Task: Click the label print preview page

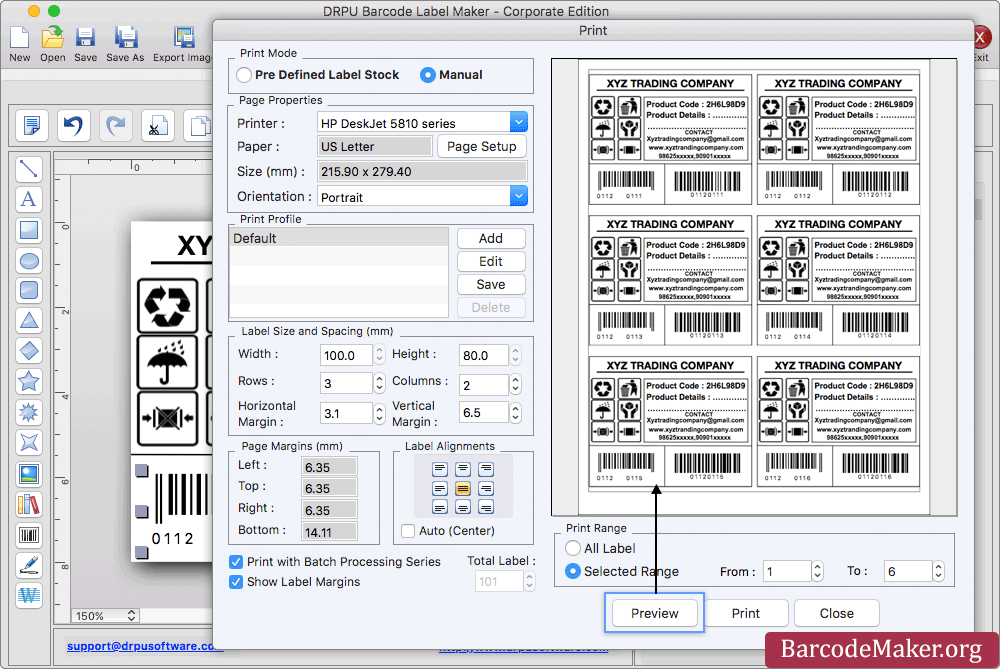Action: click(x=754, y=287)
